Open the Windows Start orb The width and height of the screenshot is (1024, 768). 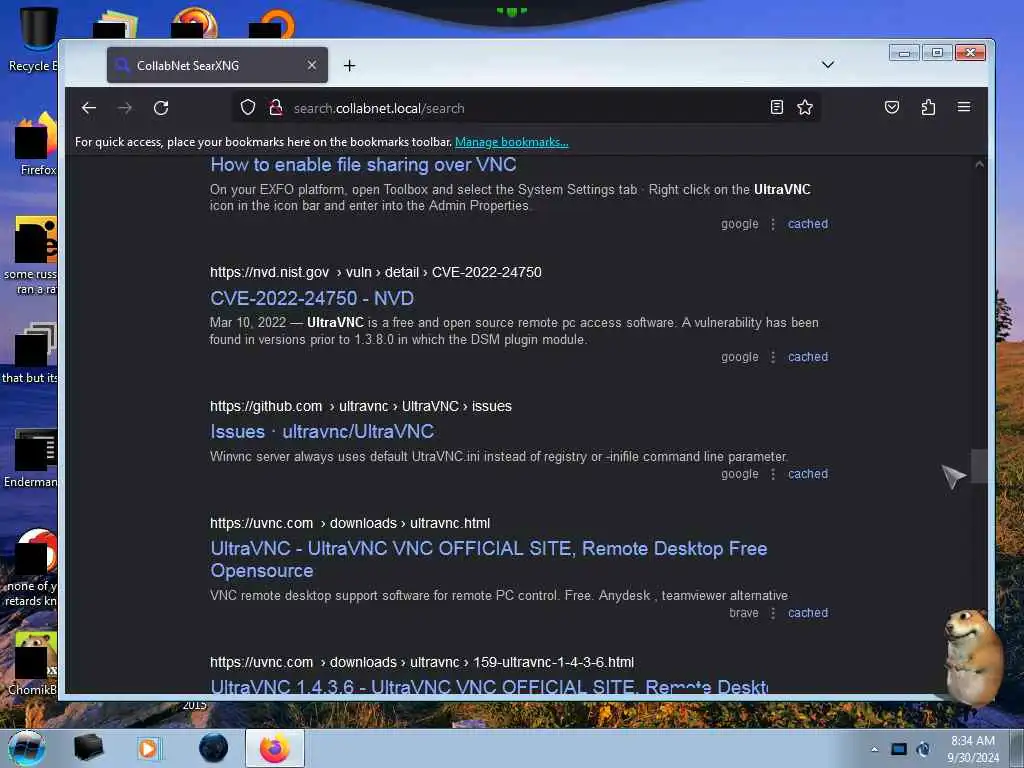click(27, 748)
